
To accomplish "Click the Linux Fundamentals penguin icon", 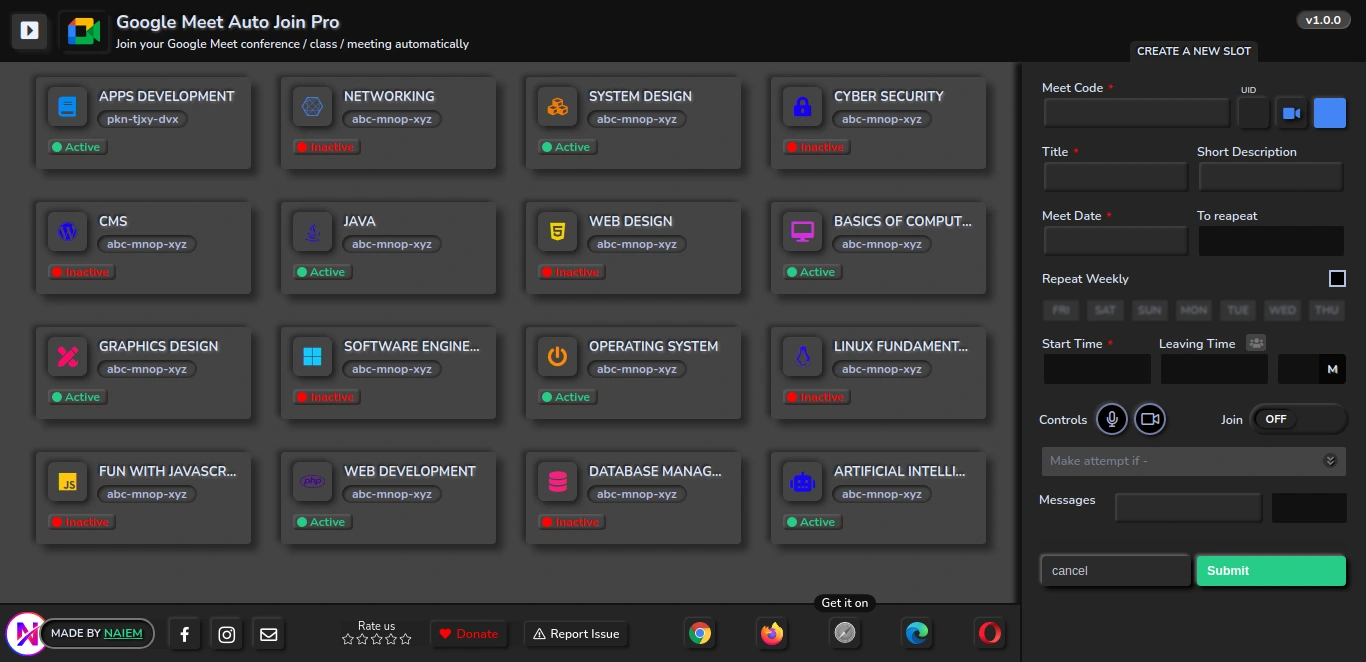I will tap(802, 357).
